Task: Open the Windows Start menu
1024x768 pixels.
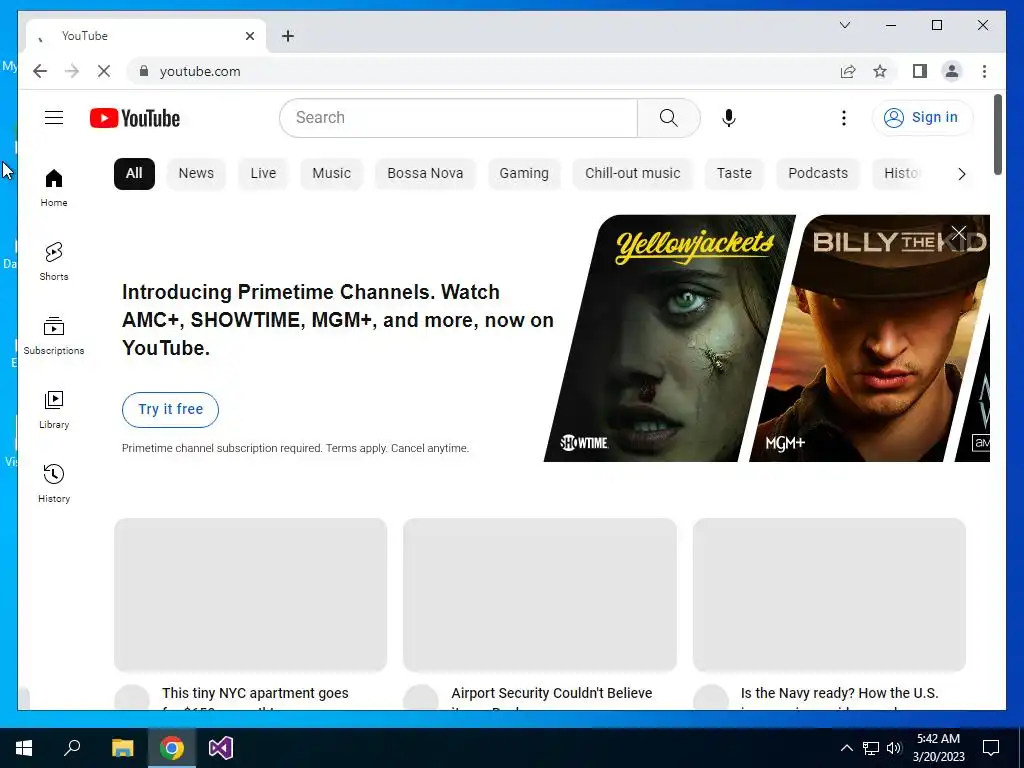Action: click(24, 748)
